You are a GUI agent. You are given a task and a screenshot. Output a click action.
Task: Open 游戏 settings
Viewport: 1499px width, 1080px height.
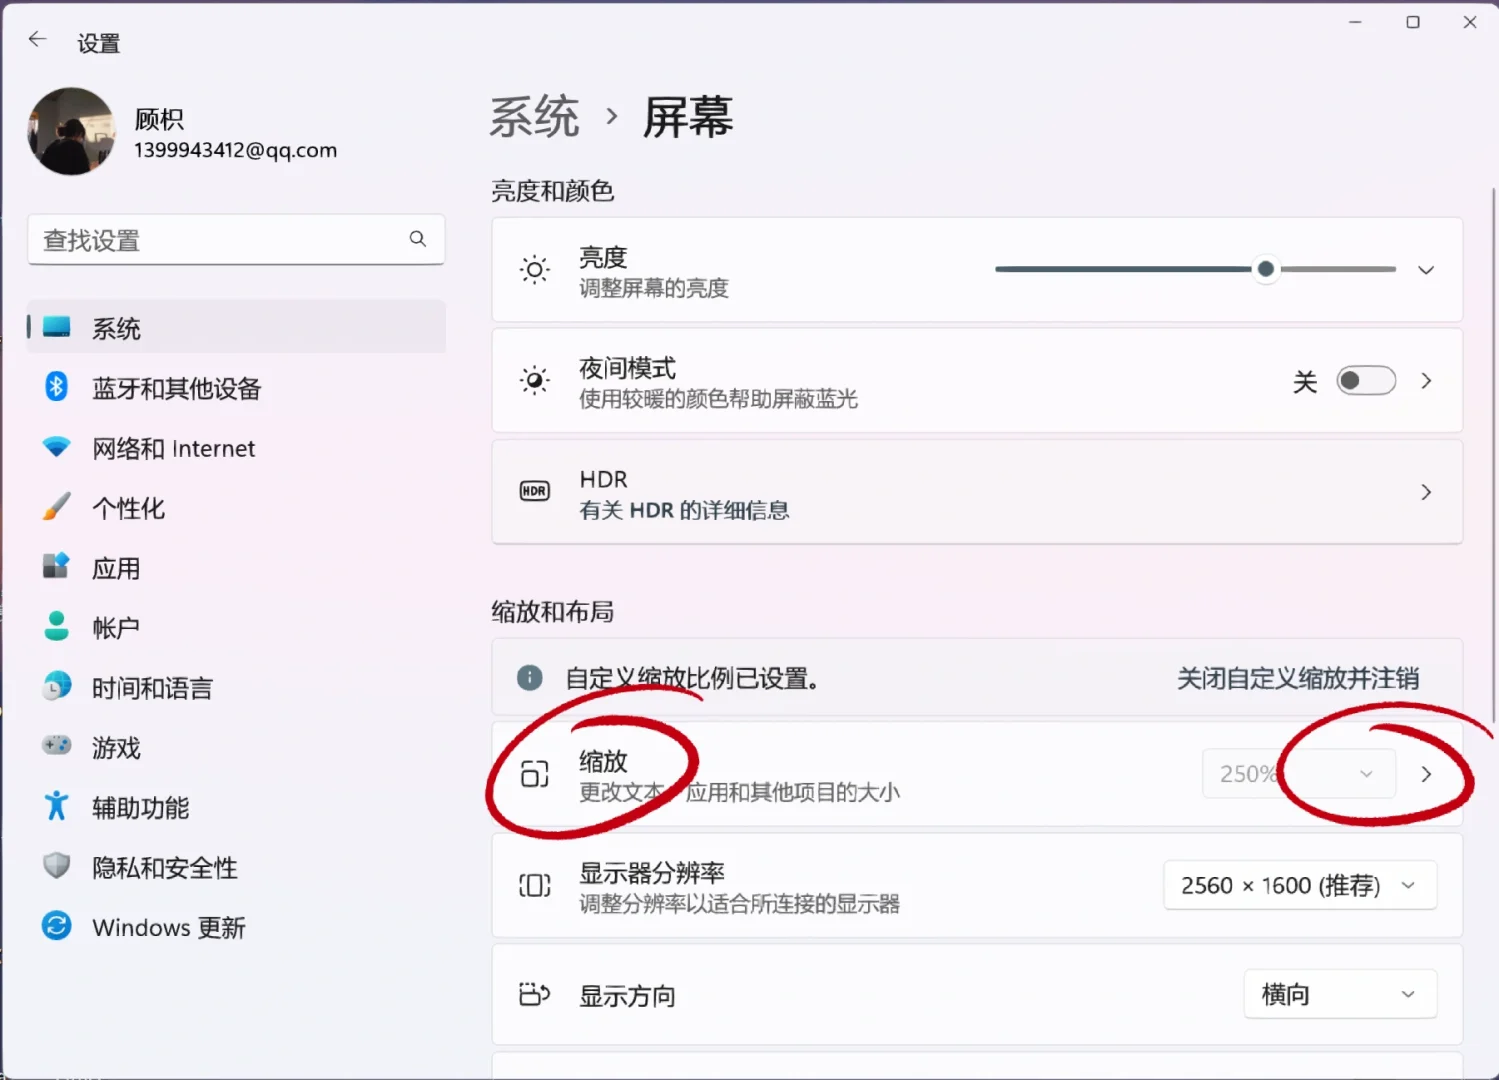click(x=115, y=747)
